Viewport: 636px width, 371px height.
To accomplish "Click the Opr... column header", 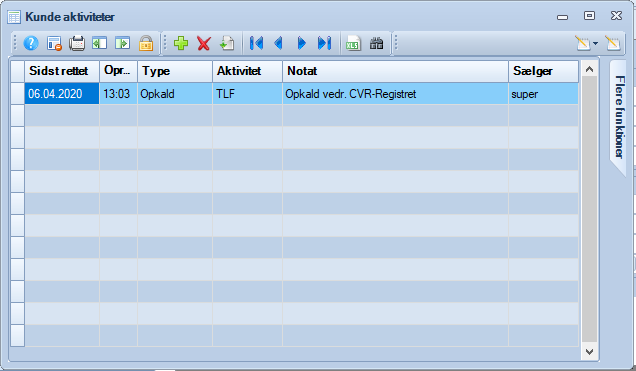I will point(118,71).
